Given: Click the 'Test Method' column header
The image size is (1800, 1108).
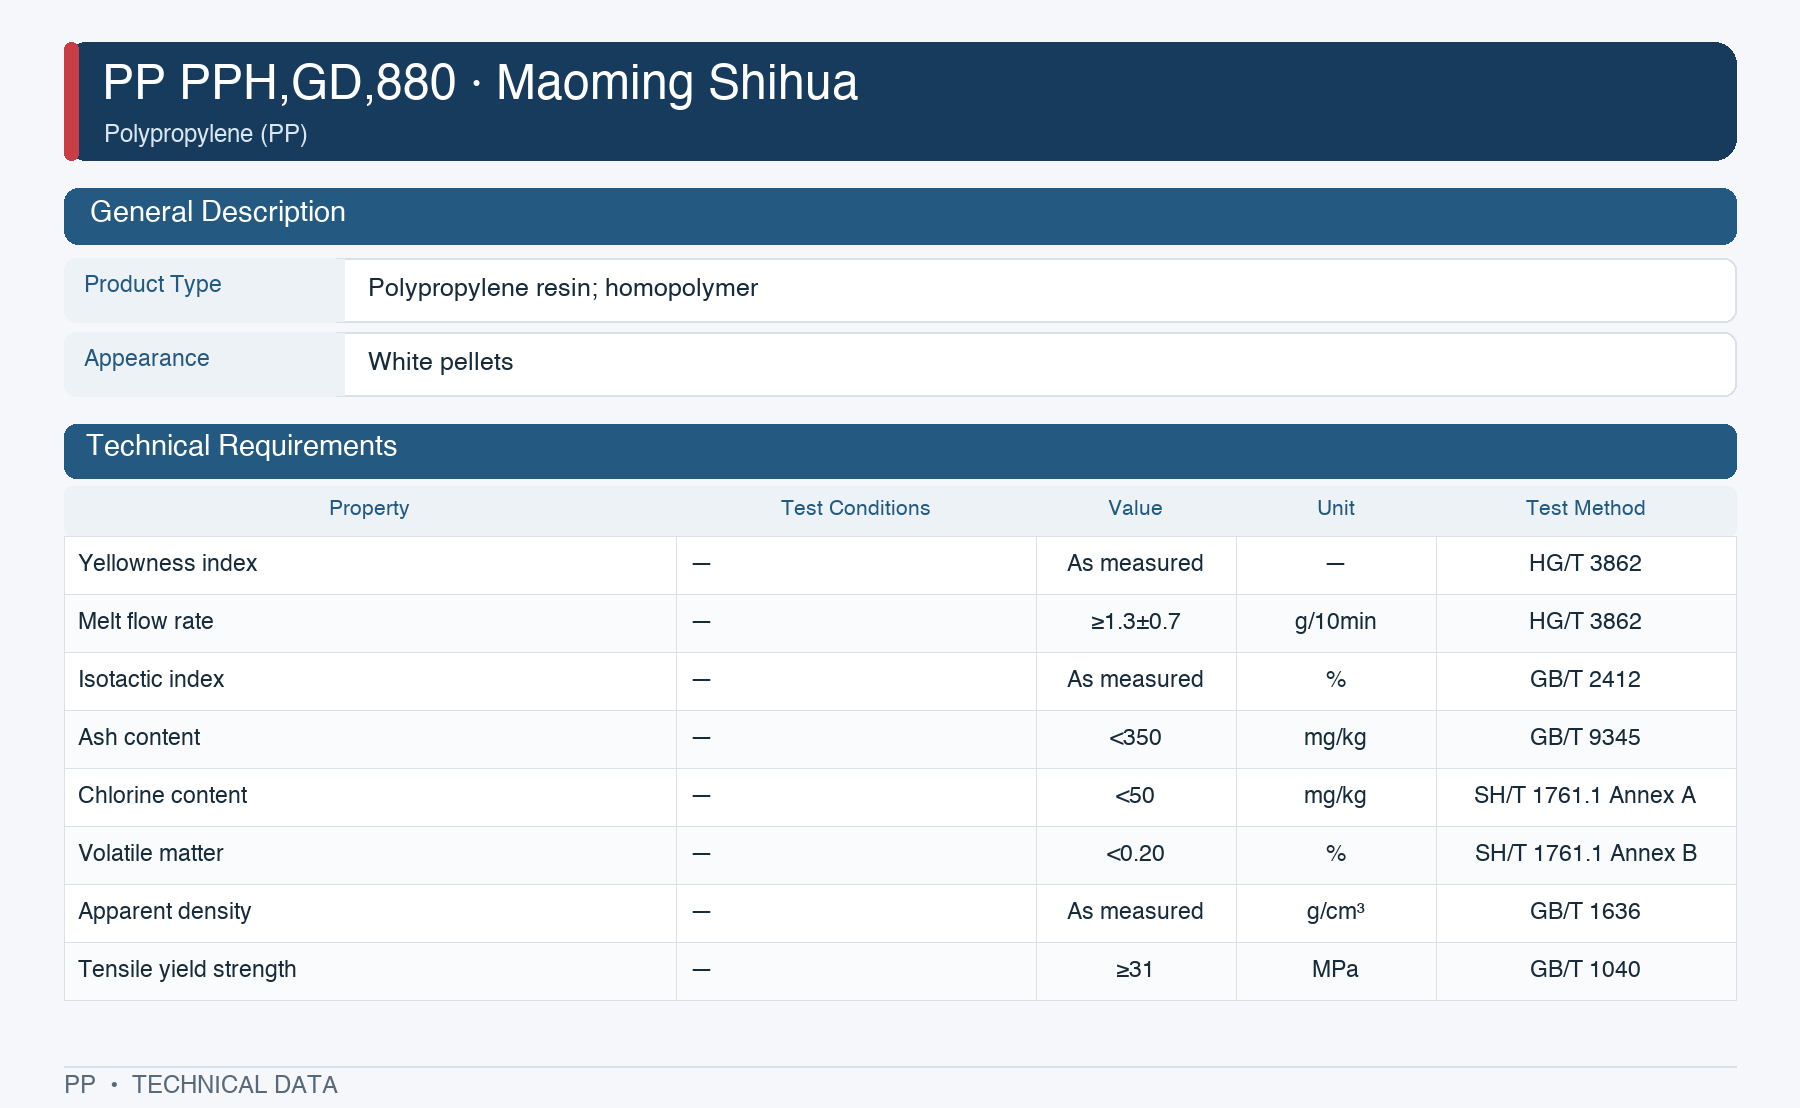Looking at the screenshot, I should point(1585,508).
